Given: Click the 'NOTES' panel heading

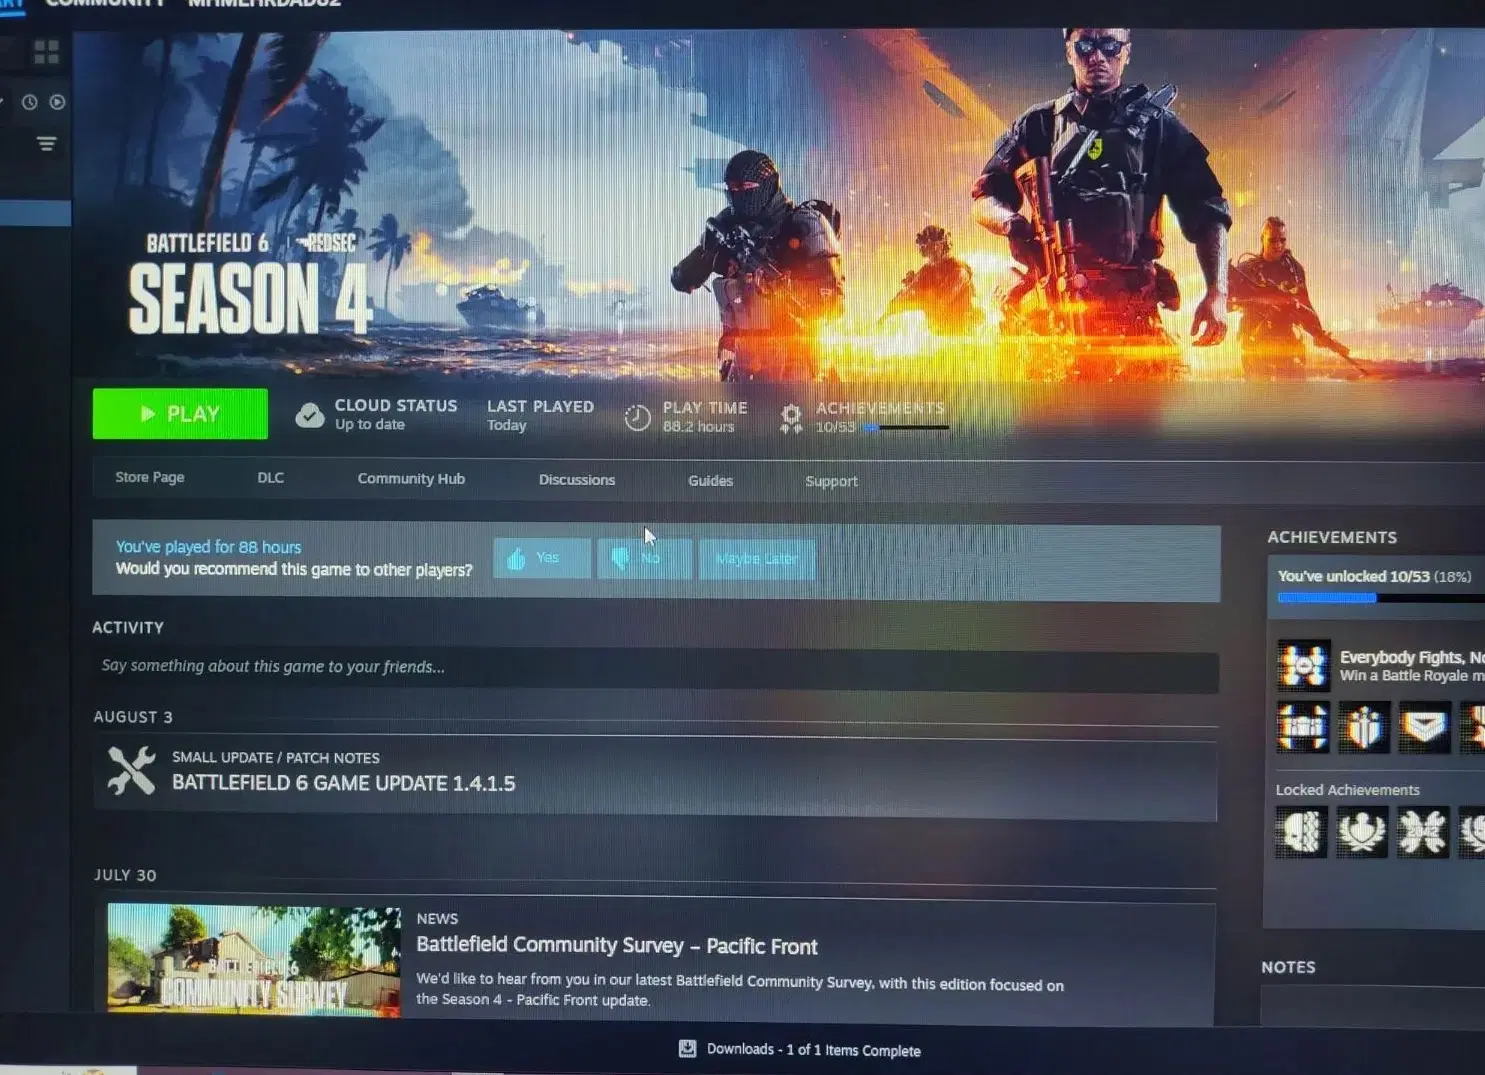Looking at the screenshot, I should [1288, 967].
